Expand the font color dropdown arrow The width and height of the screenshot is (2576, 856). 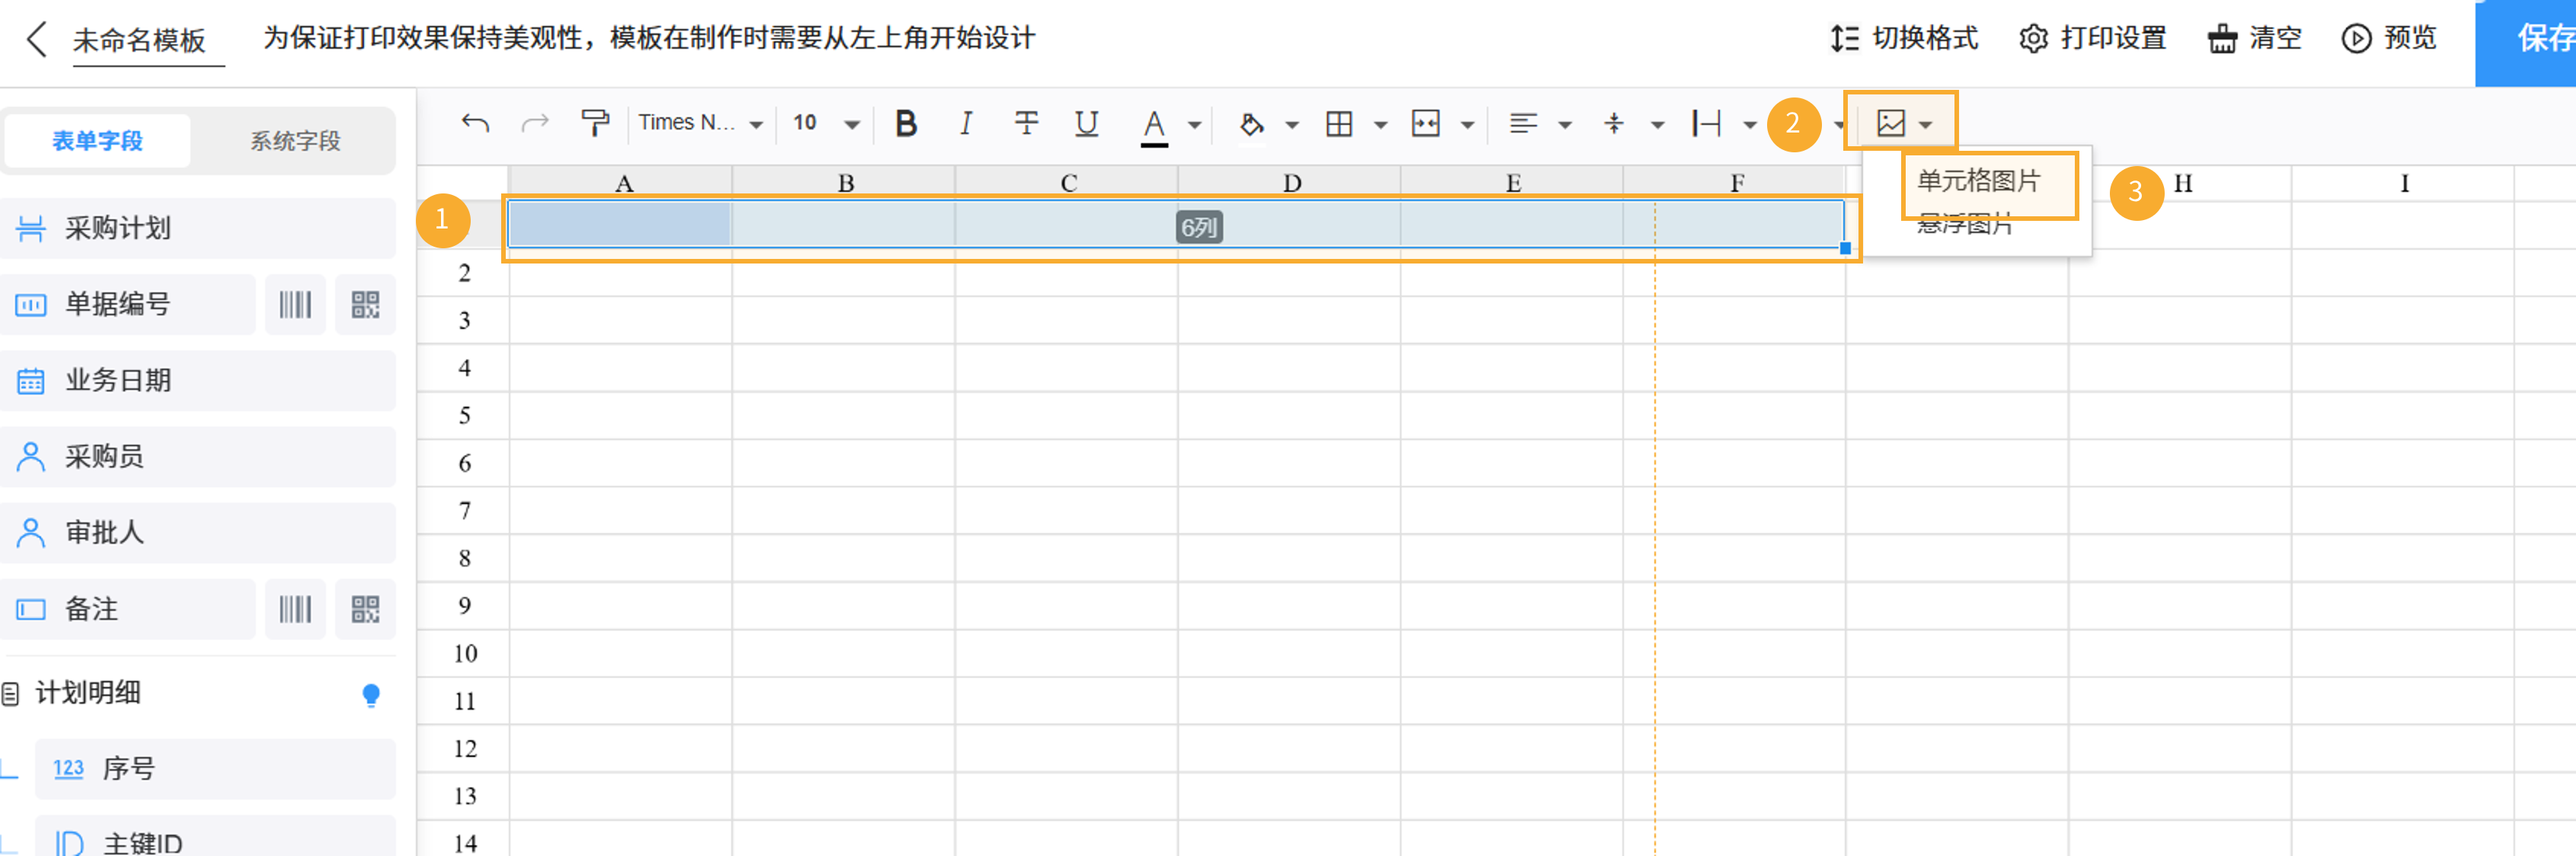click(x=1194, y=125)
